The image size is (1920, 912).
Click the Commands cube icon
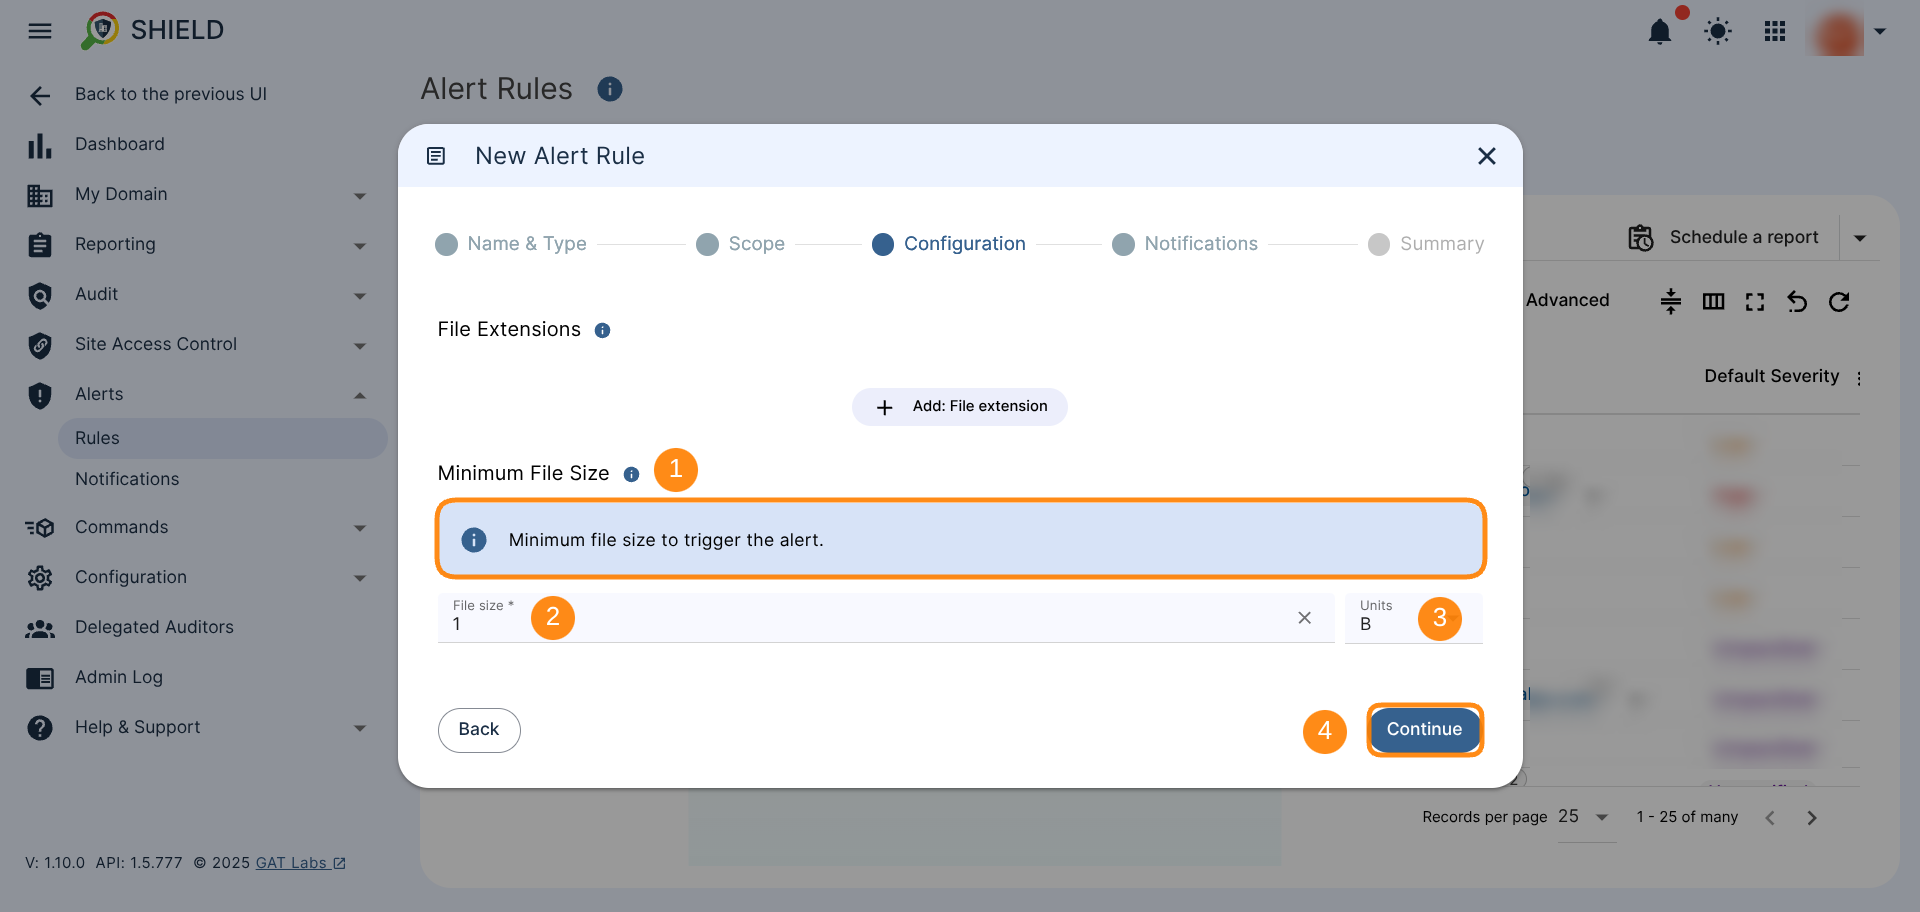(40, 528)
